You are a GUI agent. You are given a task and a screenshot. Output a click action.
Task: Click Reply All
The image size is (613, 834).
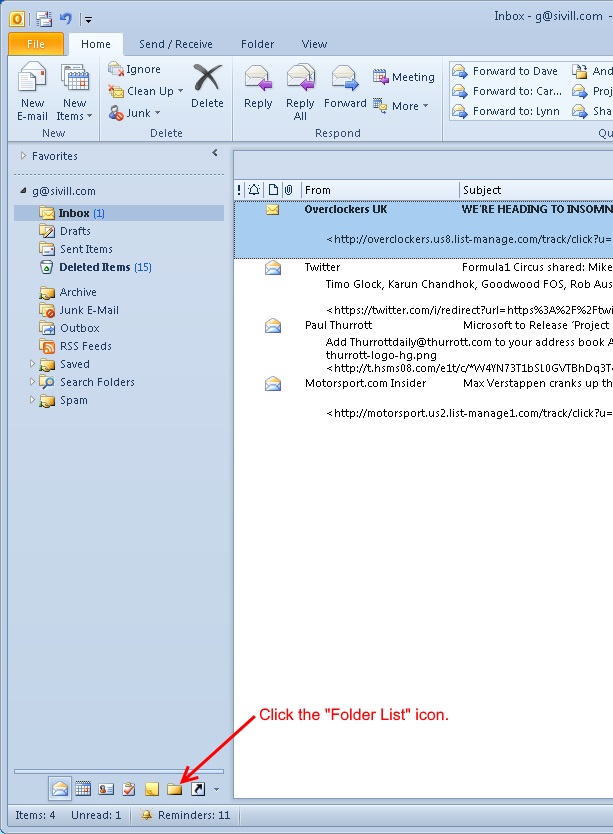click(x=300, y=91)
